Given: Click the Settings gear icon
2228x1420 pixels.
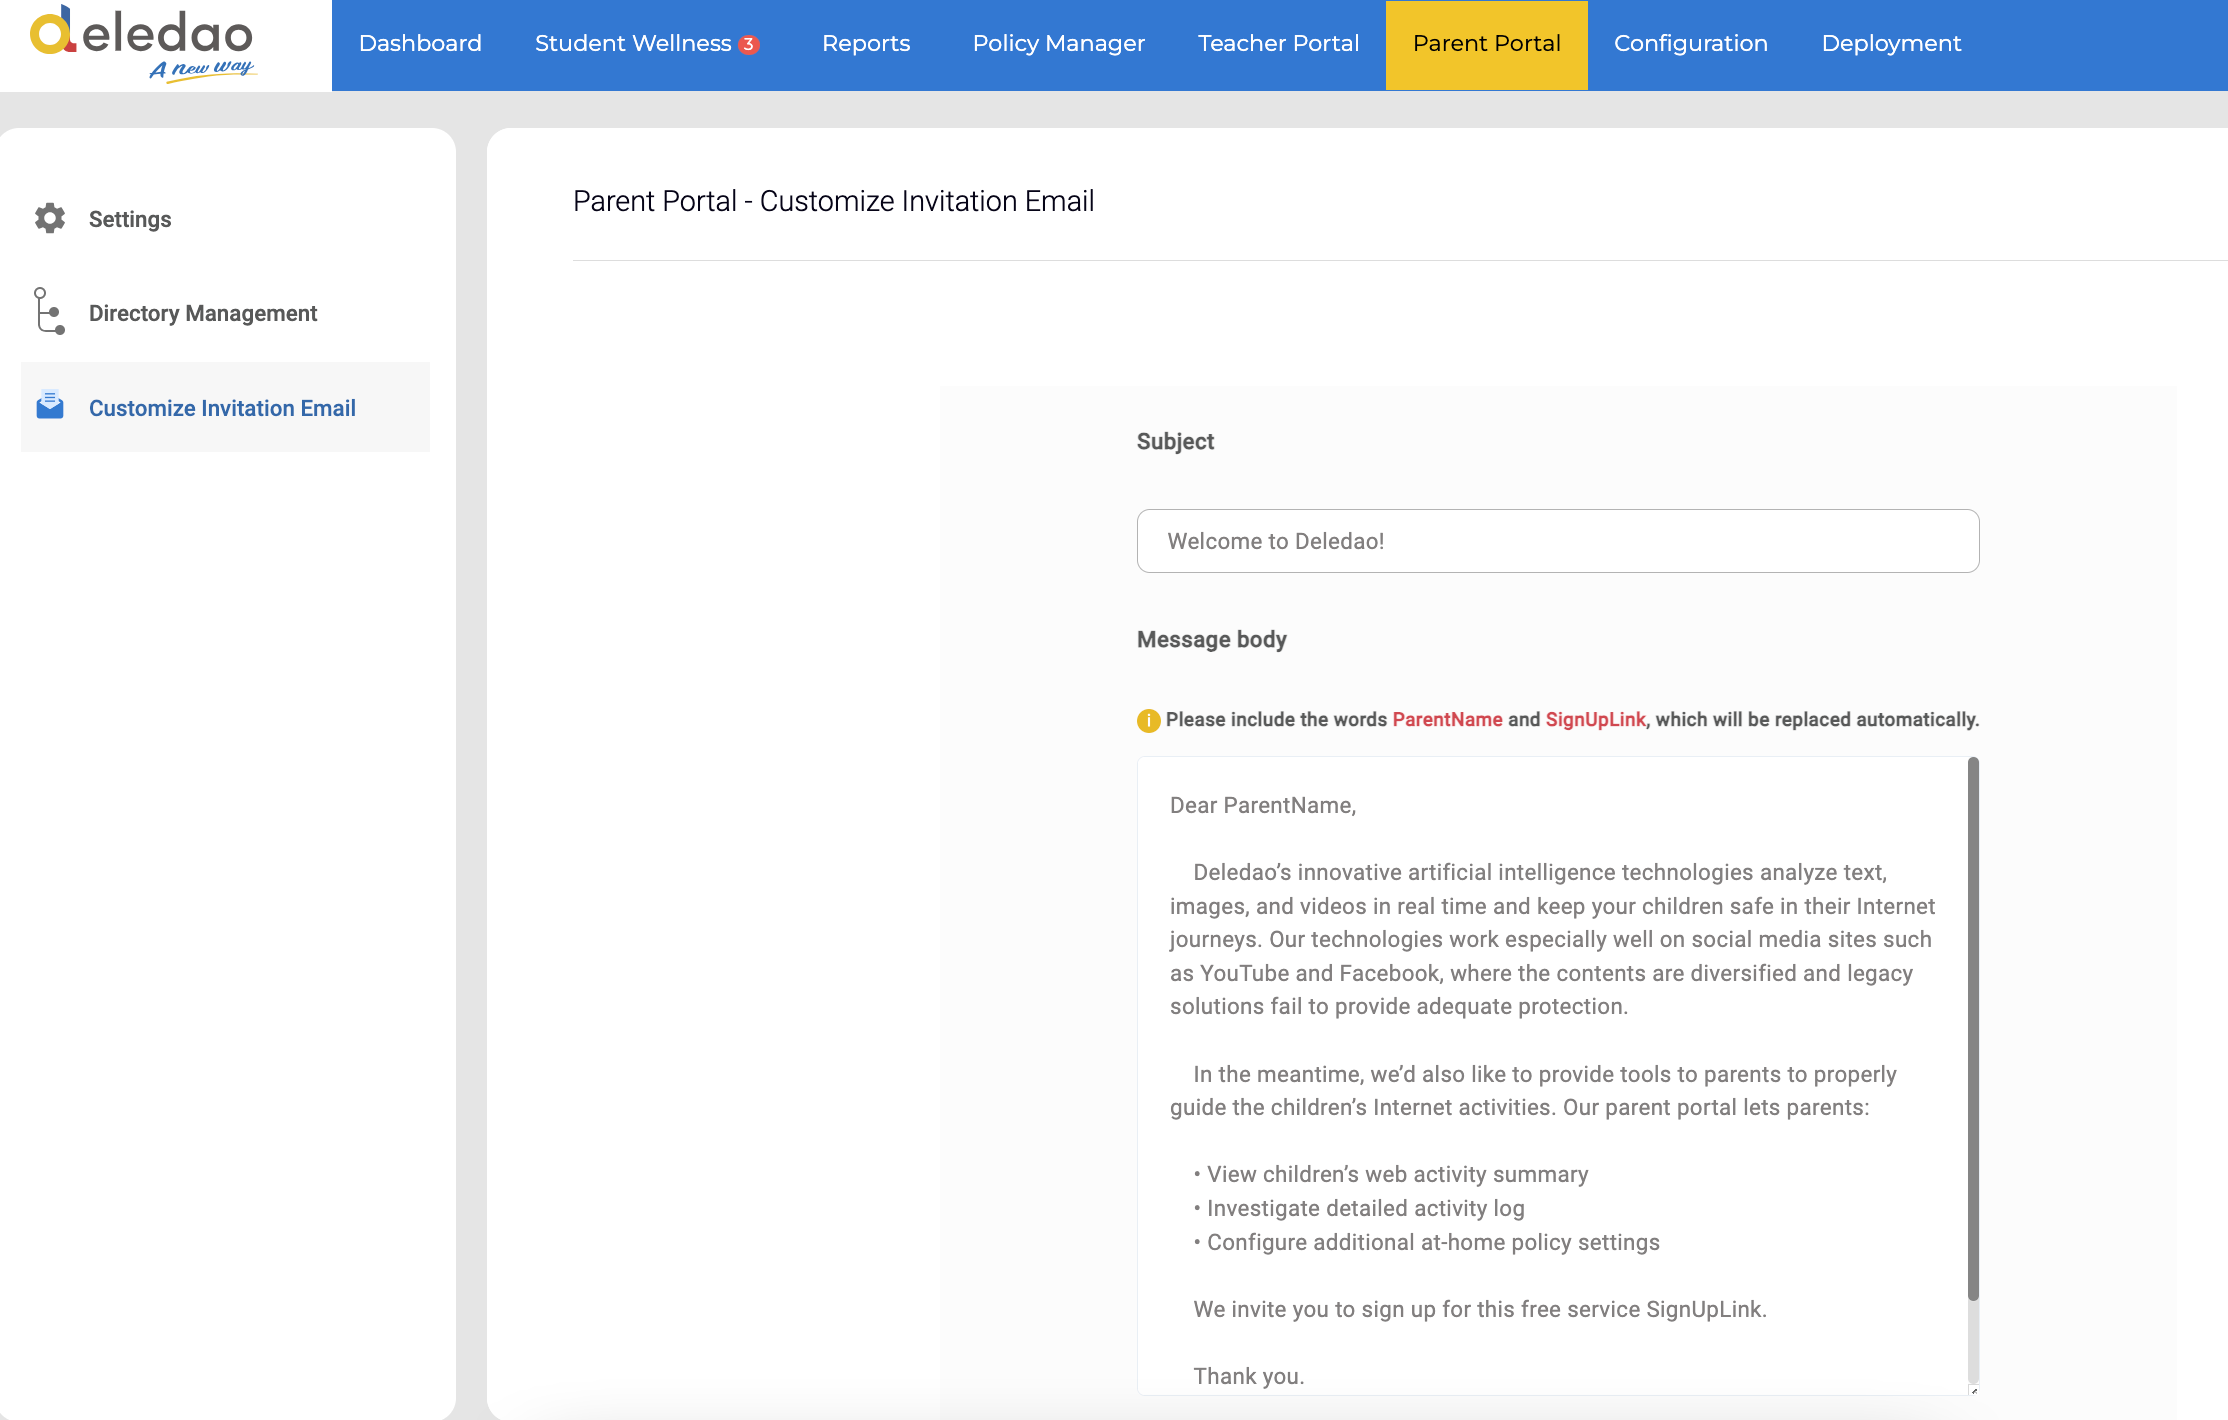Looking at the screenshot, I should tap(50, 218).
